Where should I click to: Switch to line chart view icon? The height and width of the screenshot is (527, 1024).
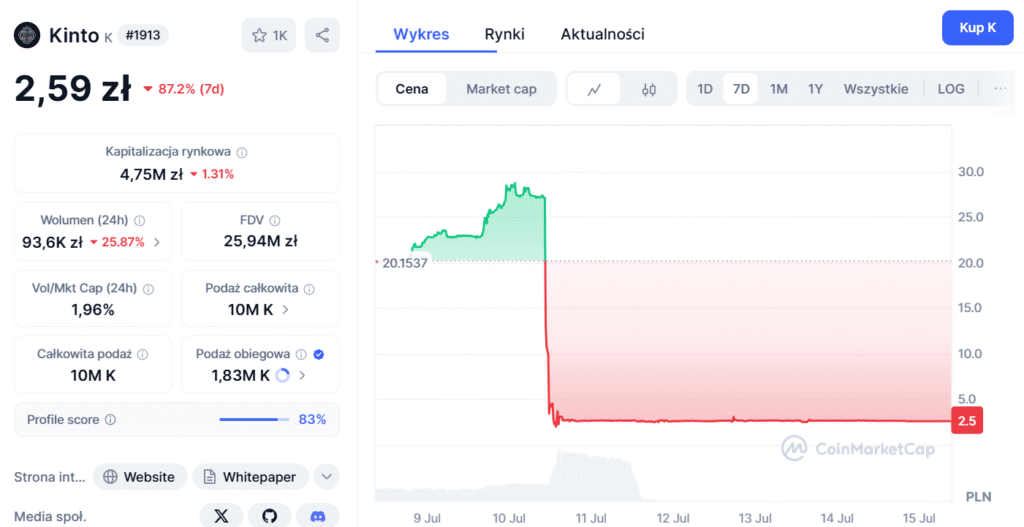594,89
